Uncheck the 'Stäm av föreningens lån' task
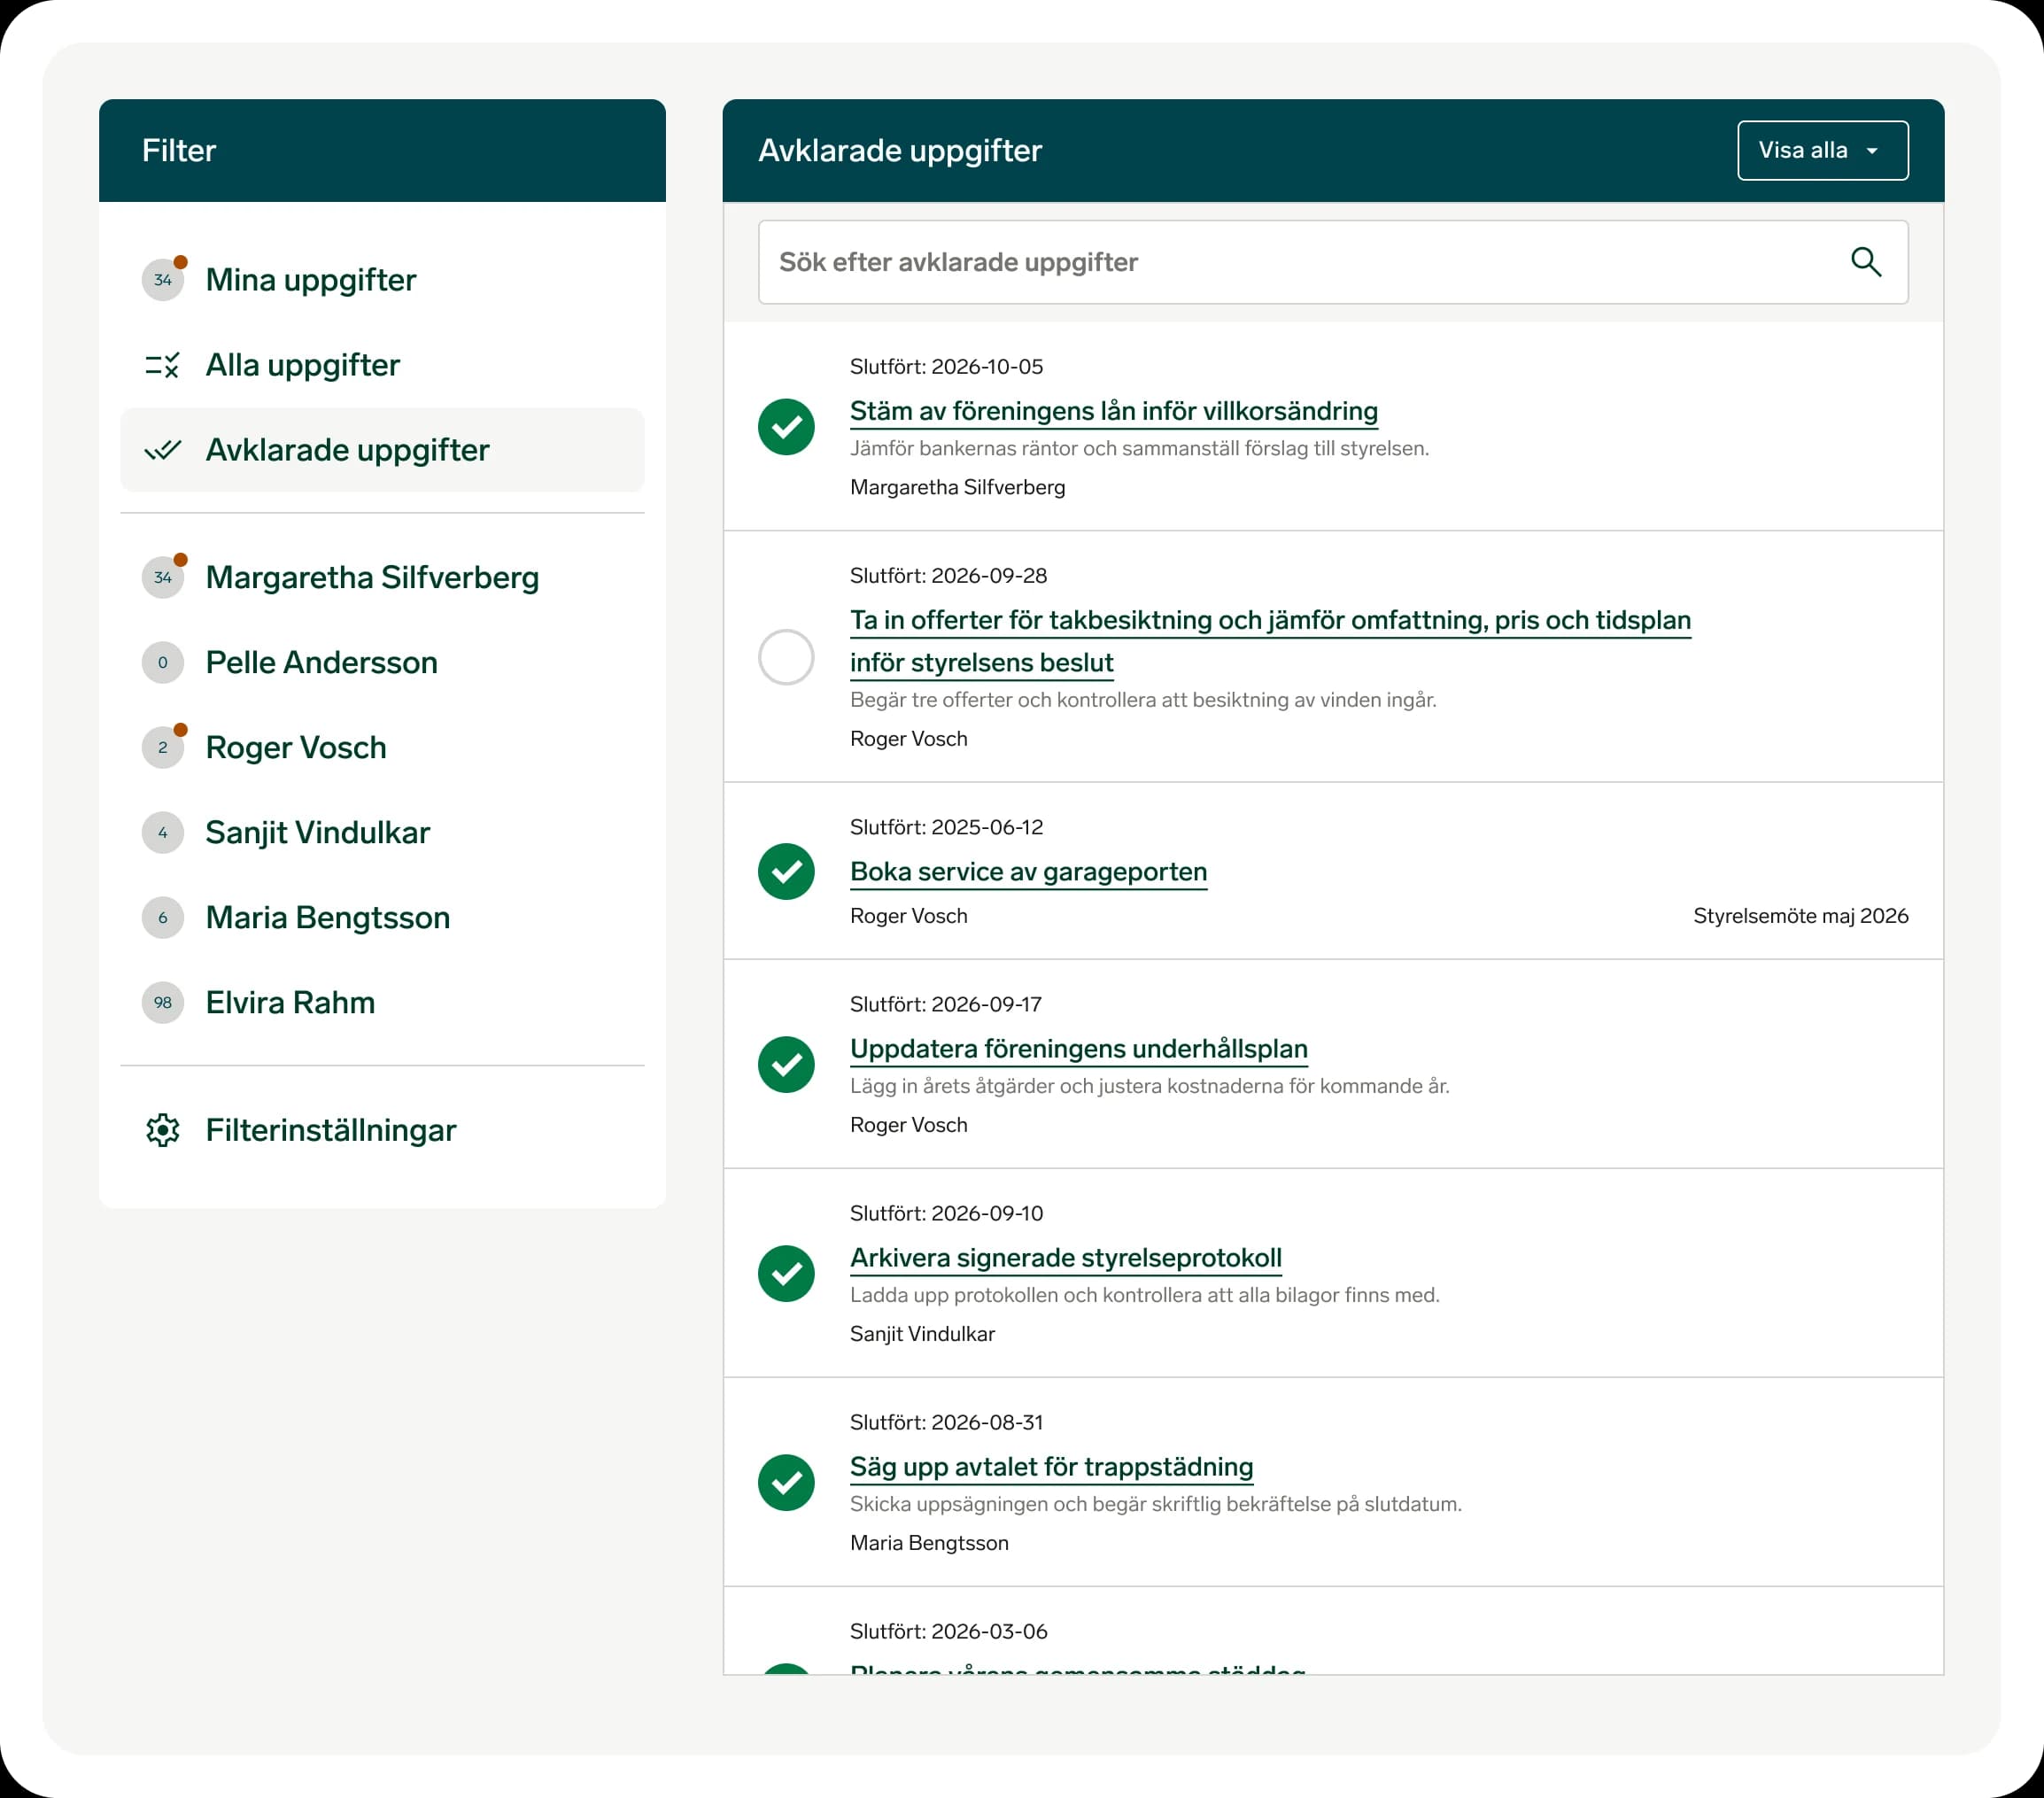 click(786, 427)
